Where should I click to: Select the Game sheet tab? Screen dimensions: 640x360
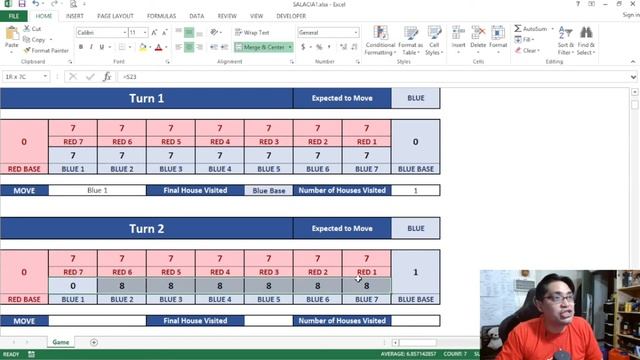[60, 342]
